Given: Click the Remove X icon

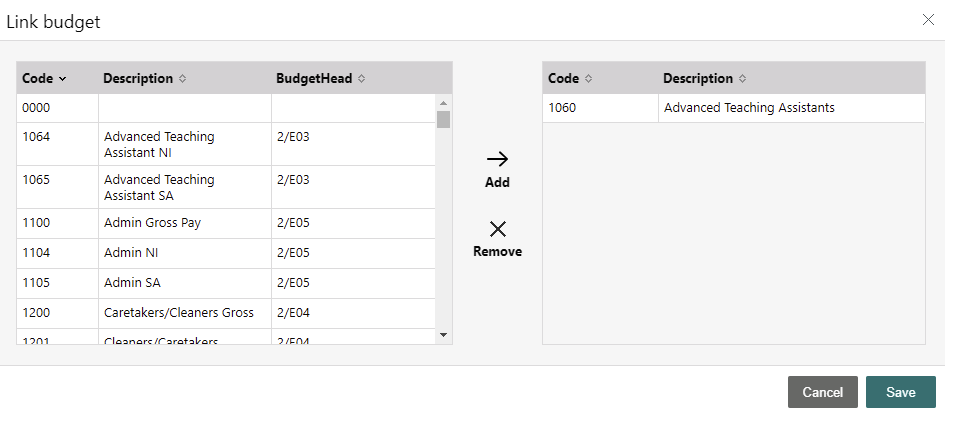Looking at the screenshot, I should coord(498,229).
